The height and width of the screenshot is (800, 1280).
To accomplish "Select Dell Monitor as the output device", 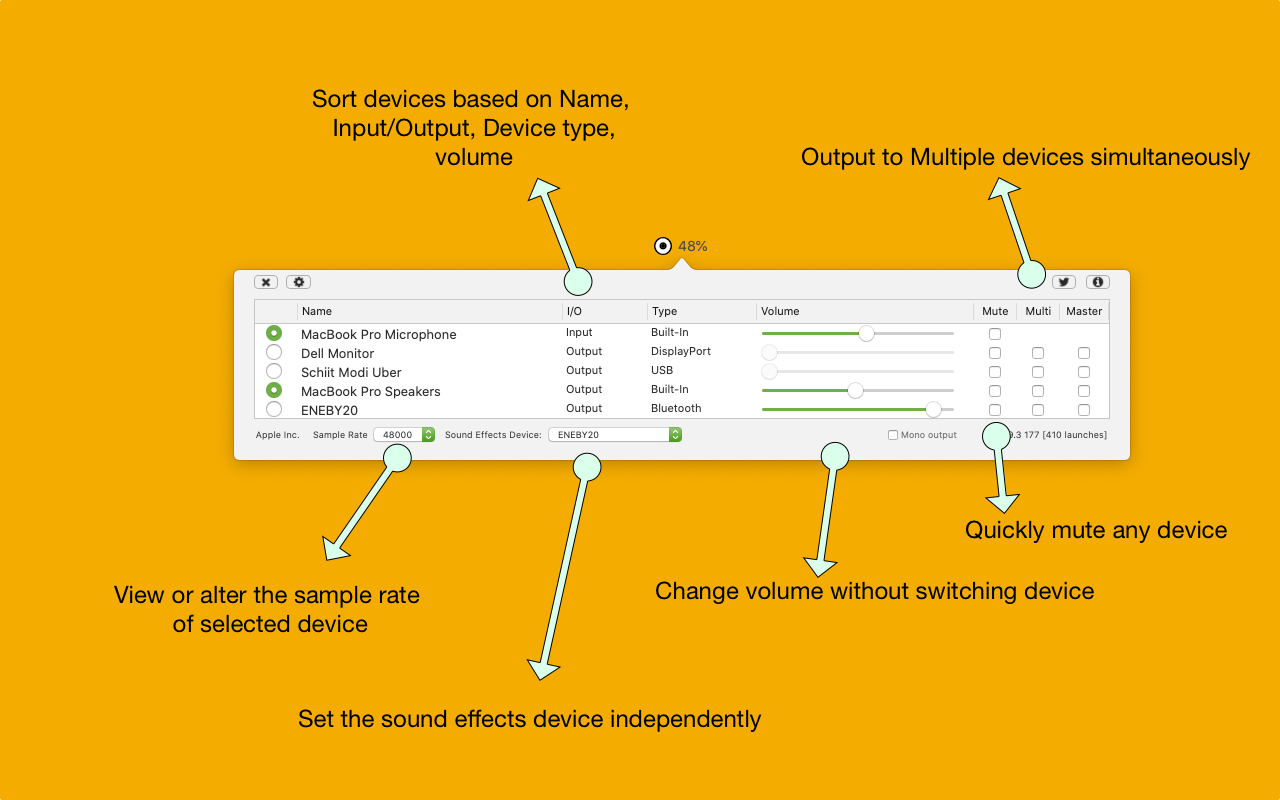I will coord(274,352).
